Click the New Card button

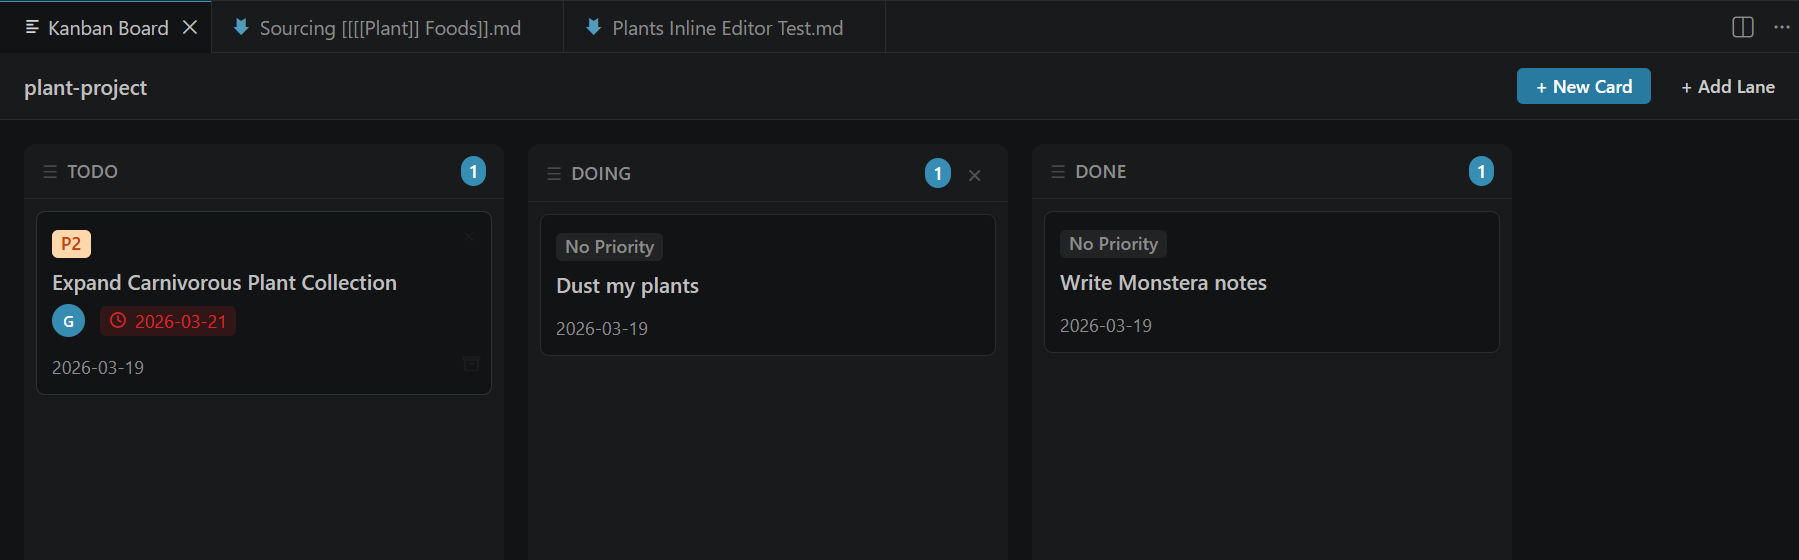(1583, 87)
